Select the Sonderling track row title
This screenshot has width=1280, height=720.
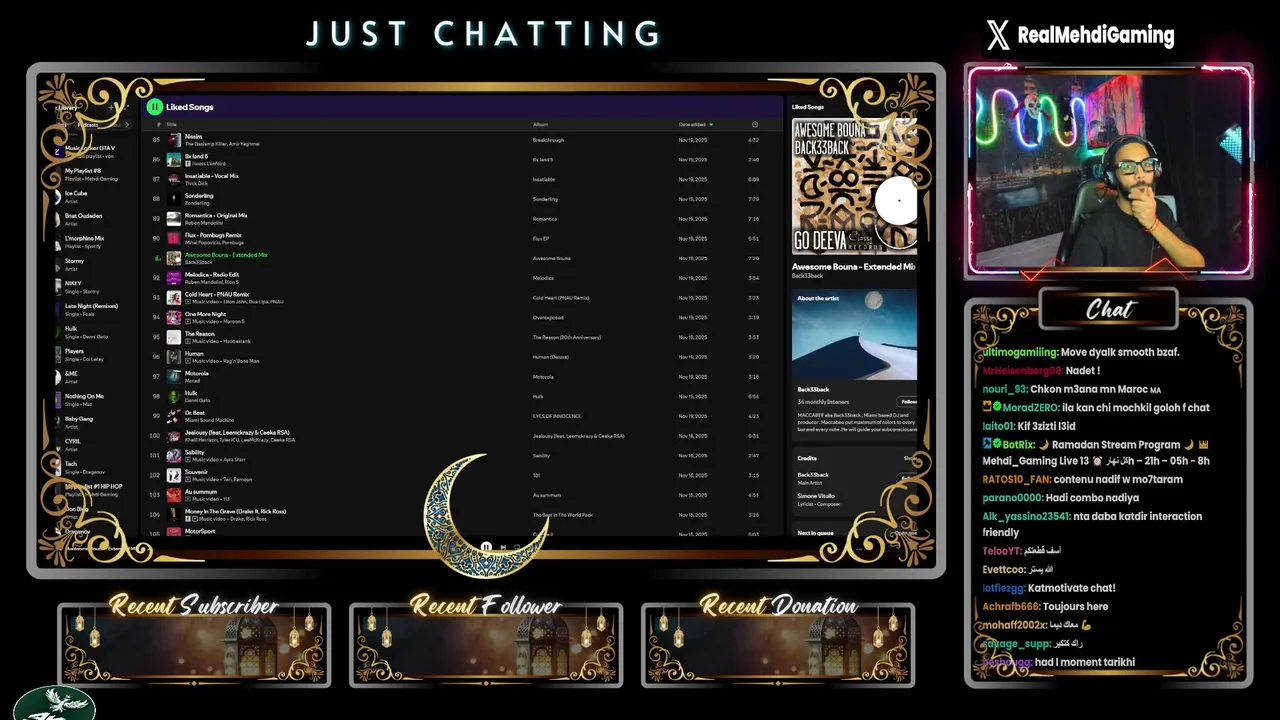click(x=199, y=196)
